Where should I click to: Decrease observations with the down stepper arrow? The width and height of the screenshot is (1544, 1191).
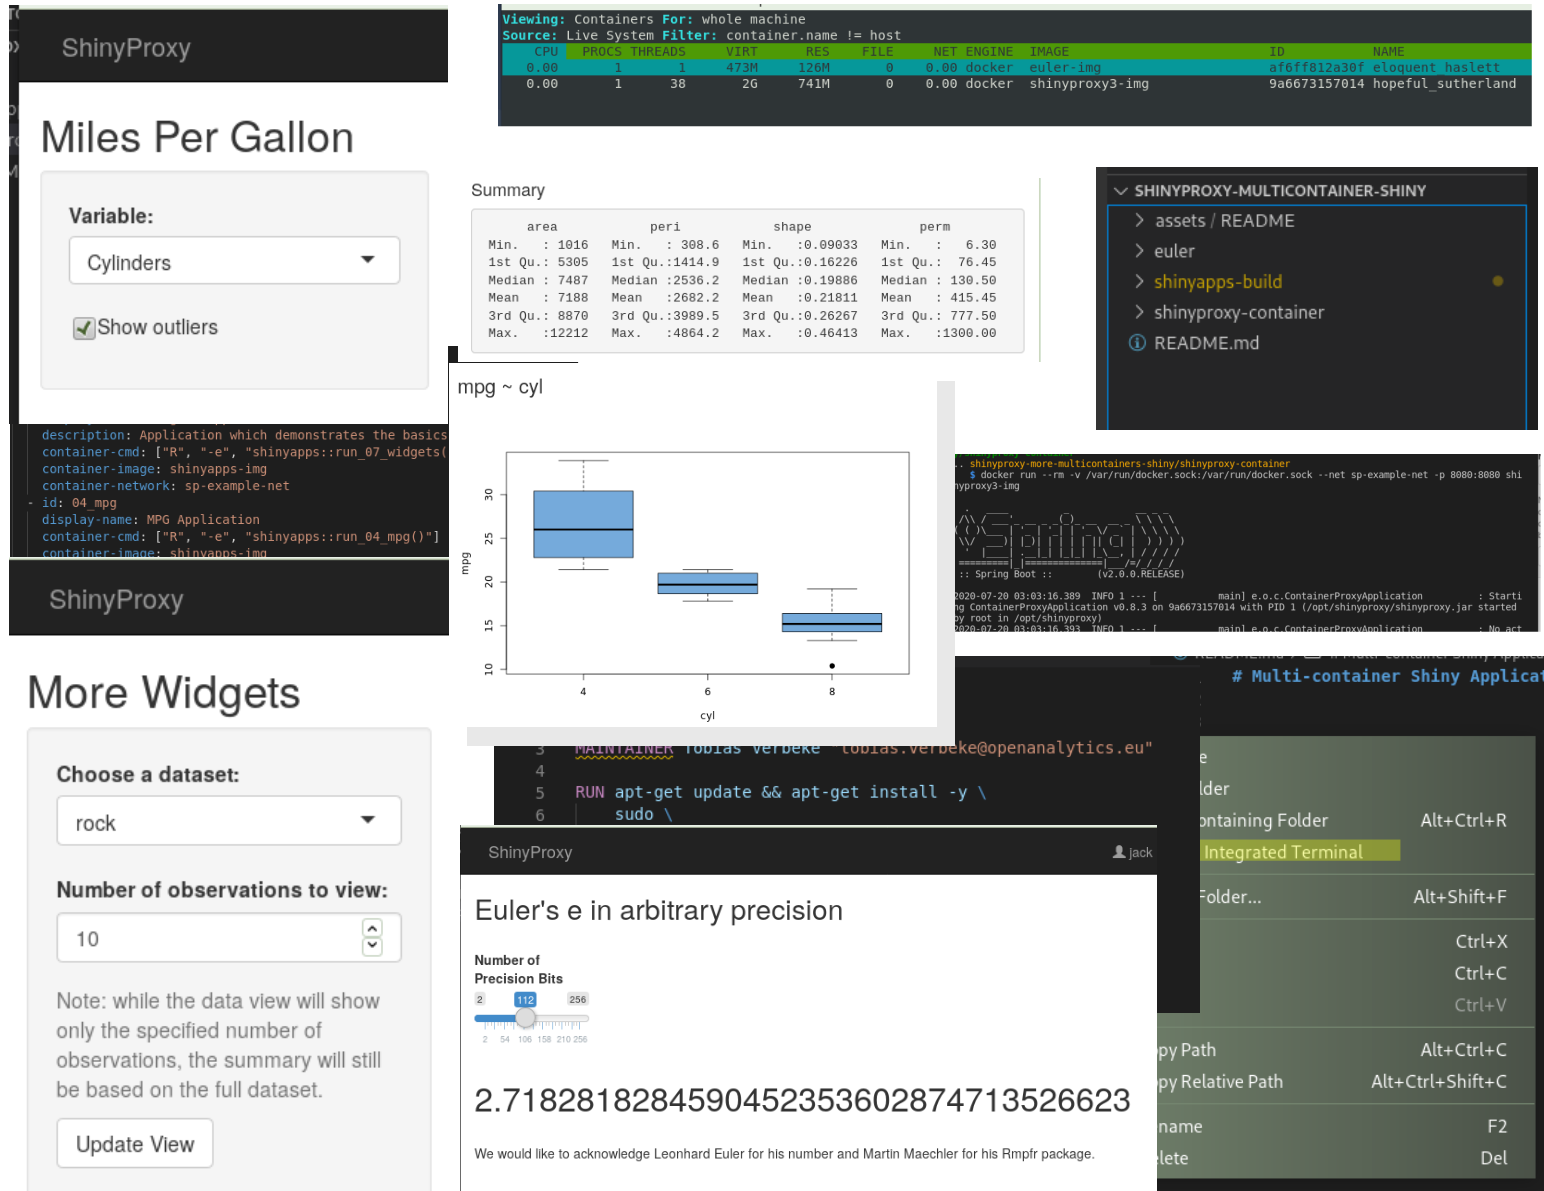pos(372,947)
